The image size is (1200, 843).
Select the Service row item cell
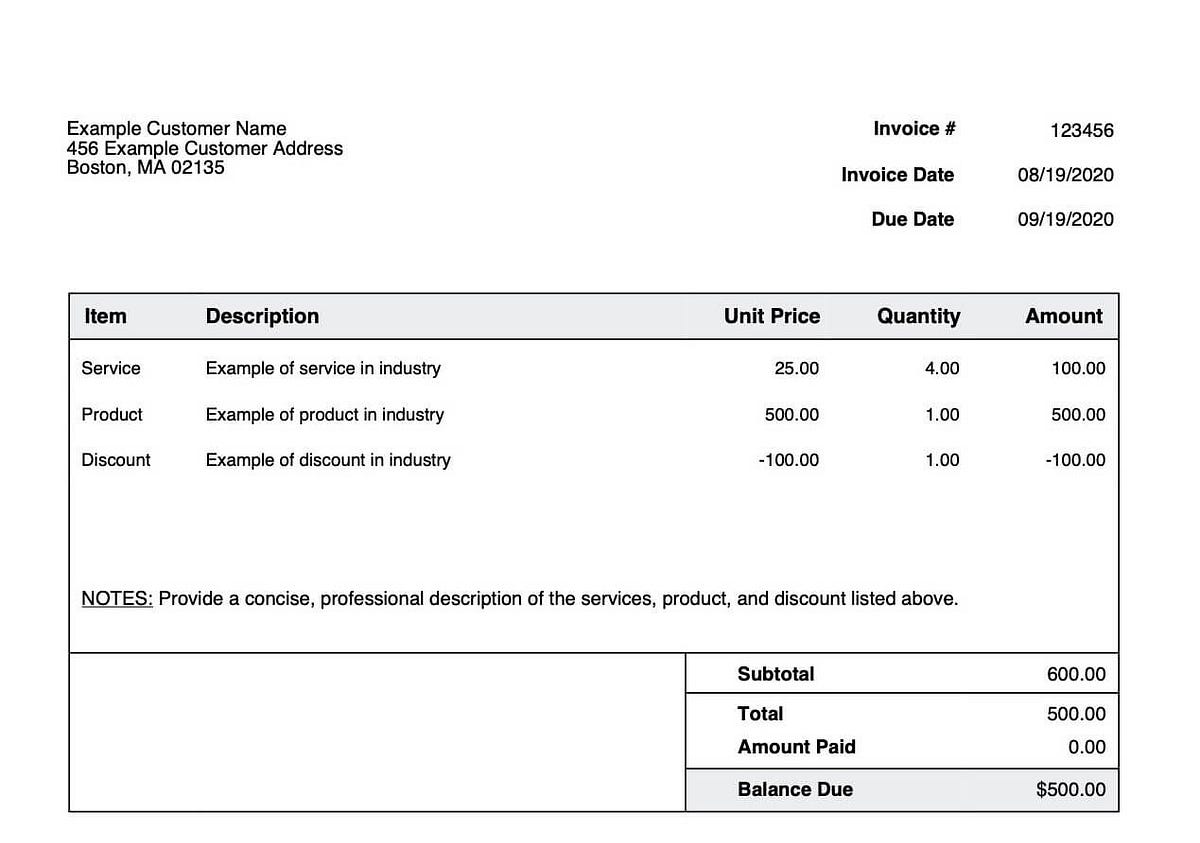(x=111, y=368)
